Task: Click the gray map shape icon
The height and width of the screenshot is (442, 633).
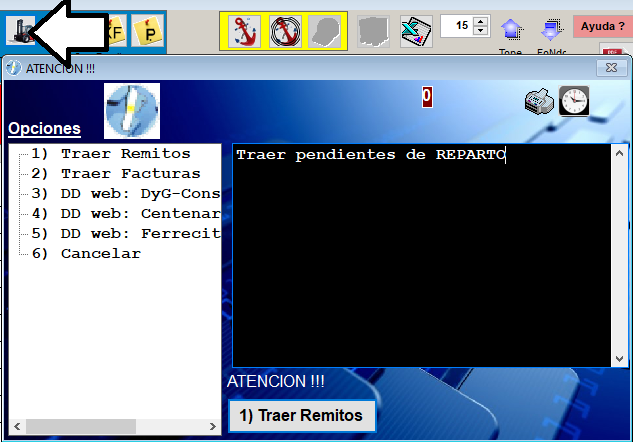Action: point(376,31)
